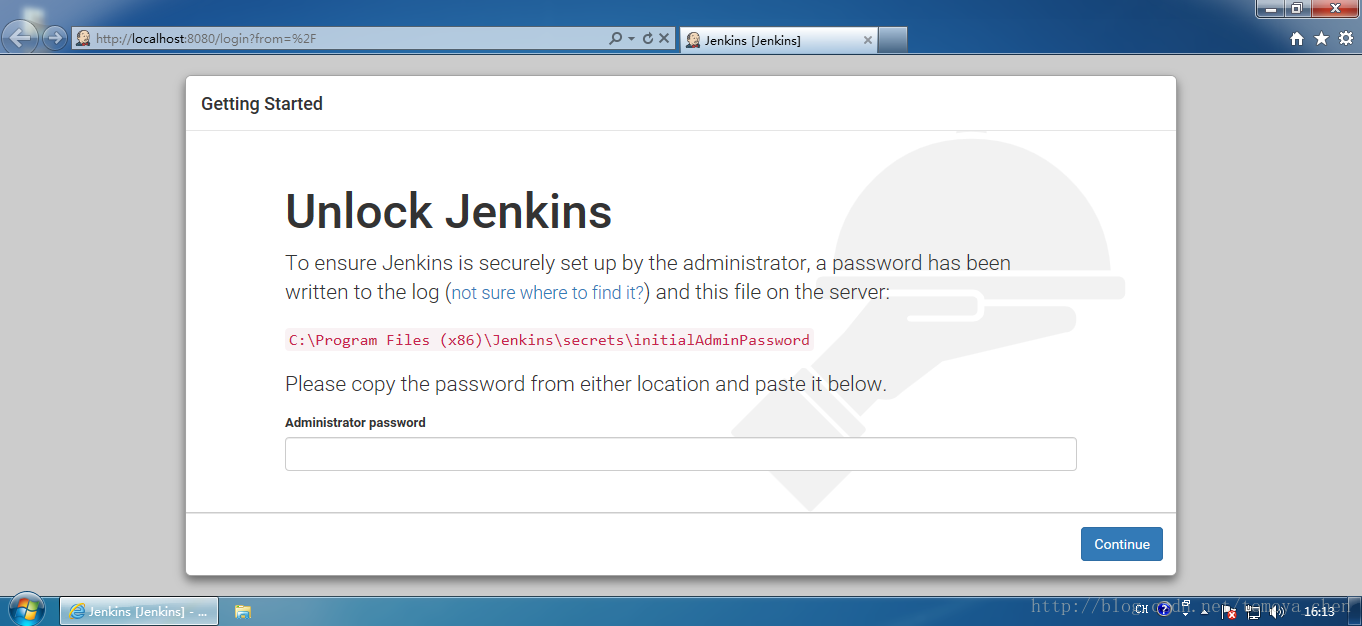Close the Internet Explorer window

(1335, 8)
